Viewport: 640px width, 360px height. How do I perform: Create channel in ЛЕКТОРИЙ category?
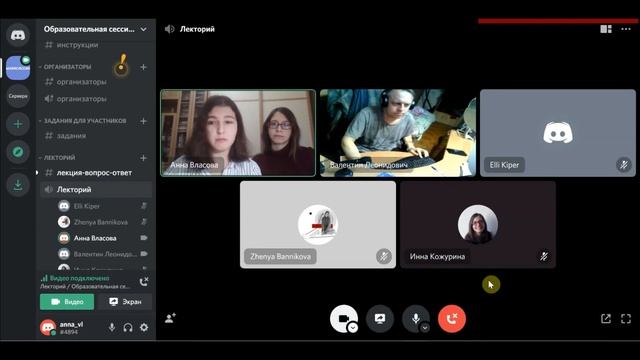pos(143,158)
